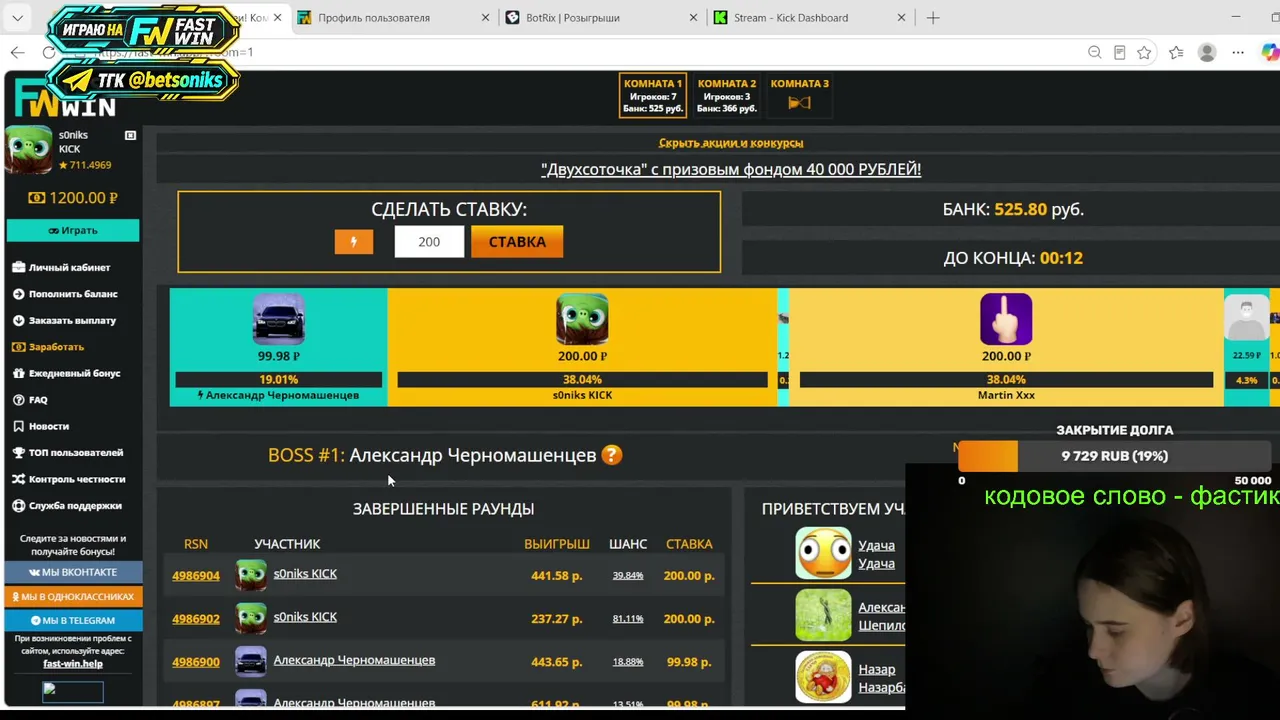
Task: Click the Назар avatar in welcome list
Action: [823, 677]
